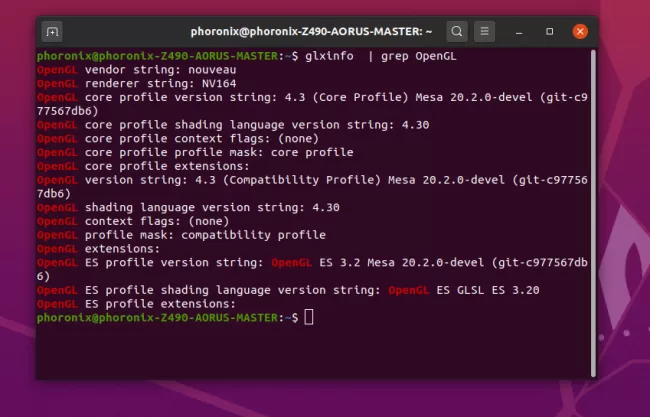Click the wrapped text 7db6)

[54, 194]
